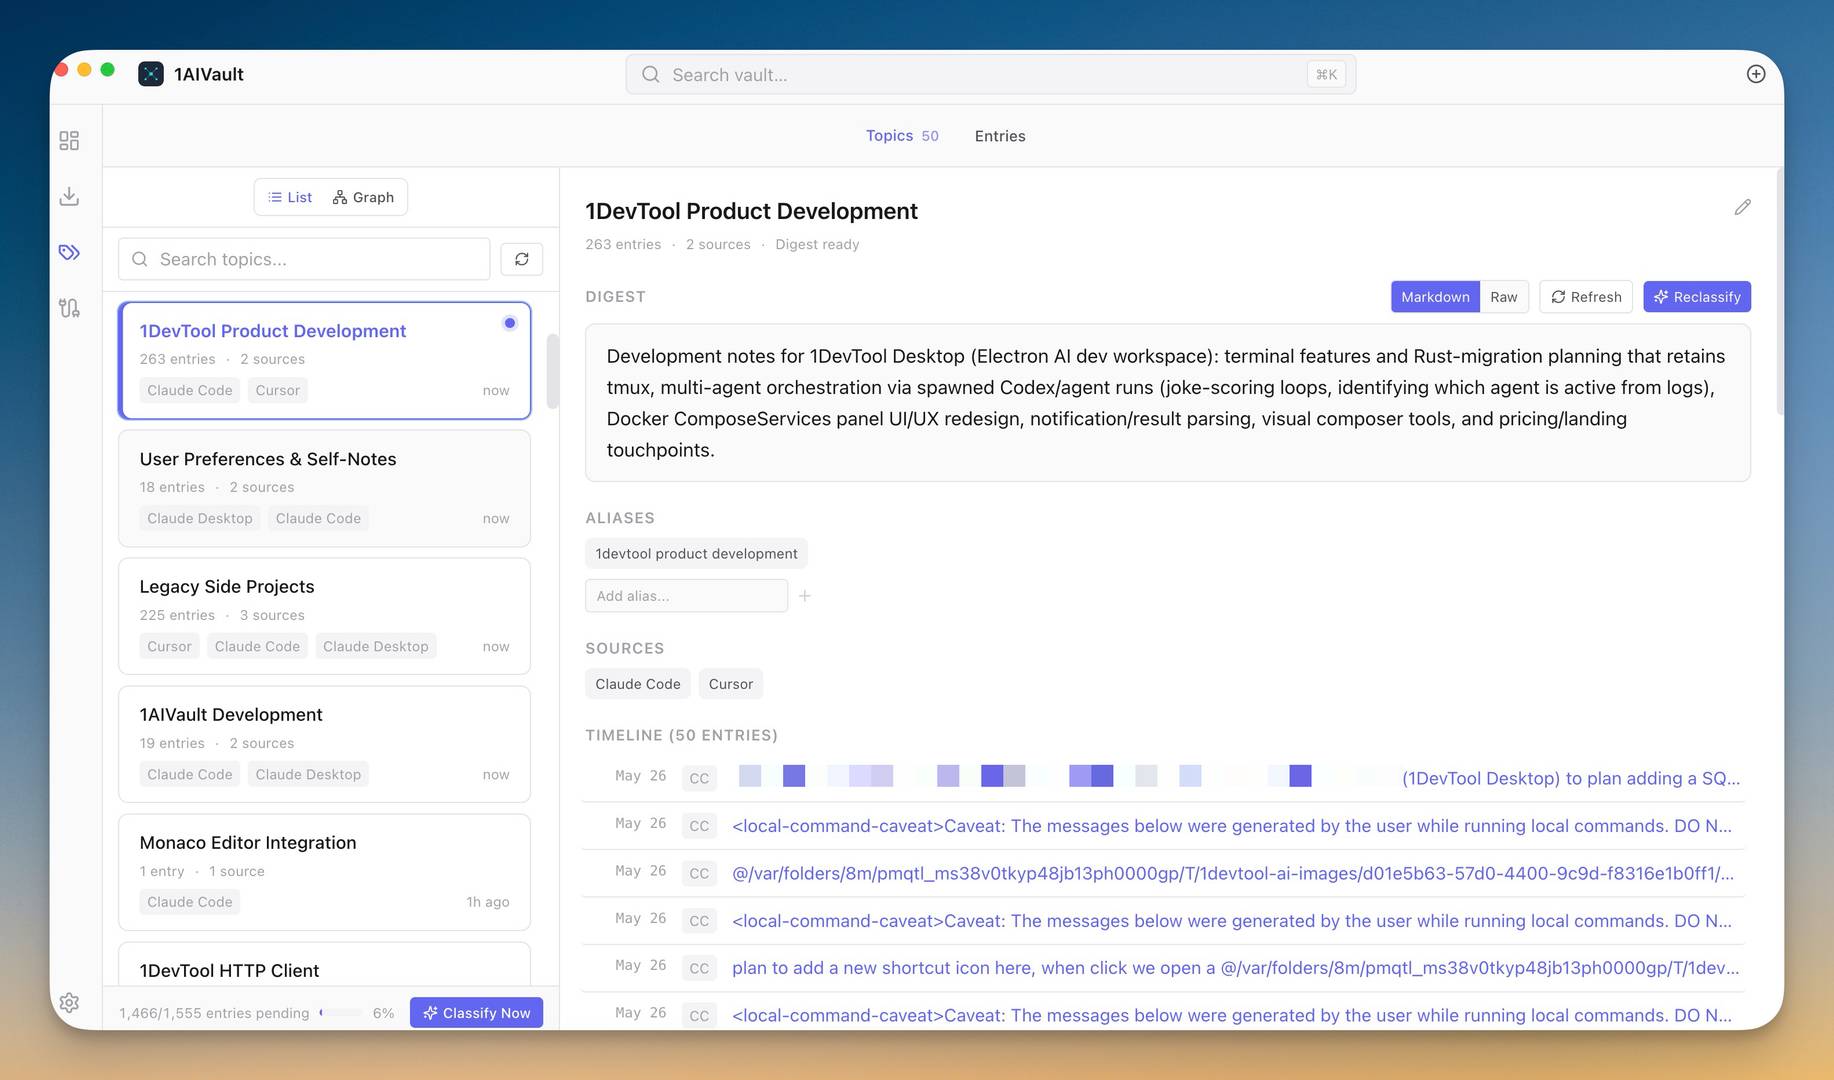Click the Refresh digest button
The image size is (1834, 1080).
(1586, 297)
